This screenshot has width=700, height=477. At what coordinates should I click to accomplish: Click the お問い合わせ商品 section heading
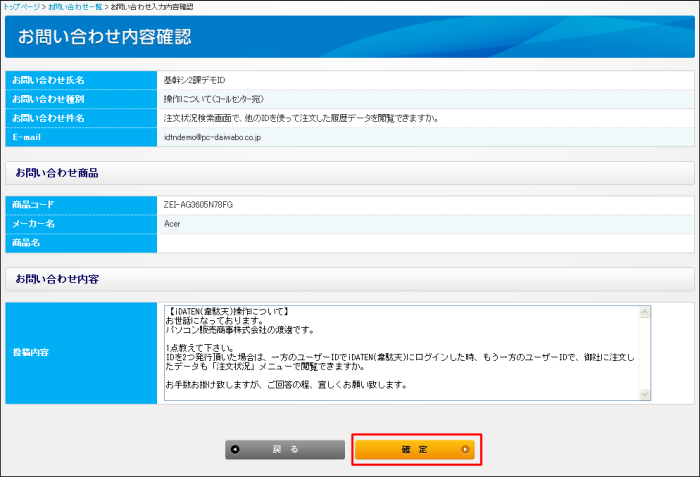(56, 173)
